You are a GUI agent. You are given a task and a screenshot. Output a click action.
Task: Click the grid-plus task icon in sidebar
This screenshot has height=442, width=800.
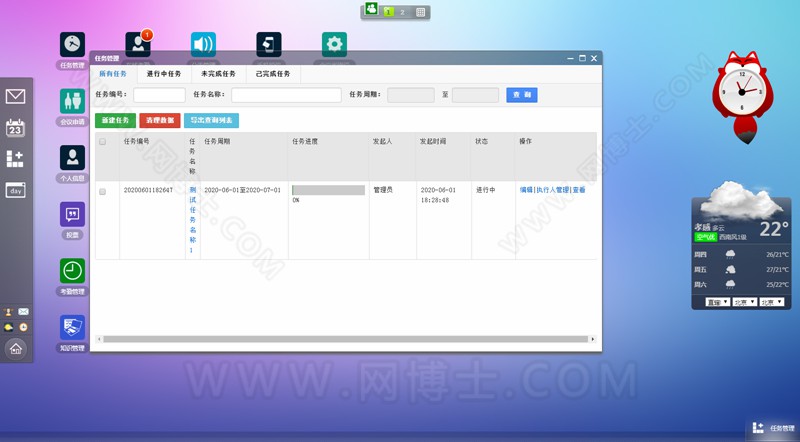(15, 159)
